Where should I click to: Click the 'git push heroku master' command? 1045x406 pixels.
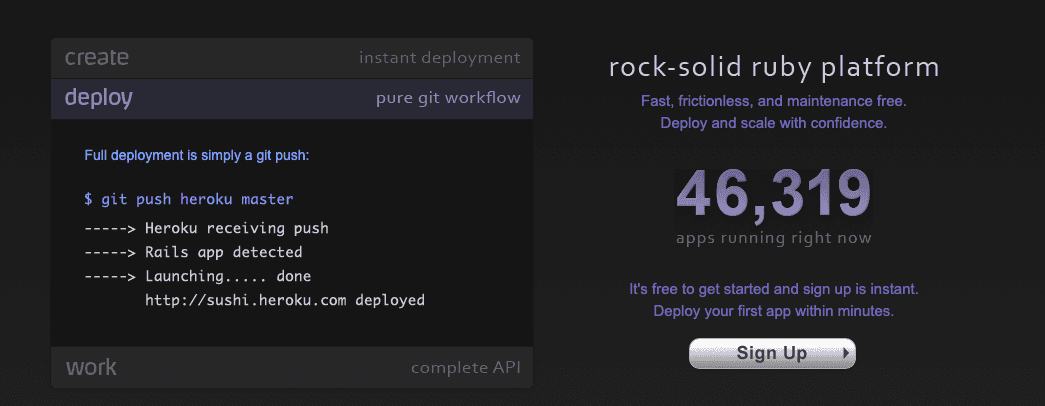[x=189, y=199]
